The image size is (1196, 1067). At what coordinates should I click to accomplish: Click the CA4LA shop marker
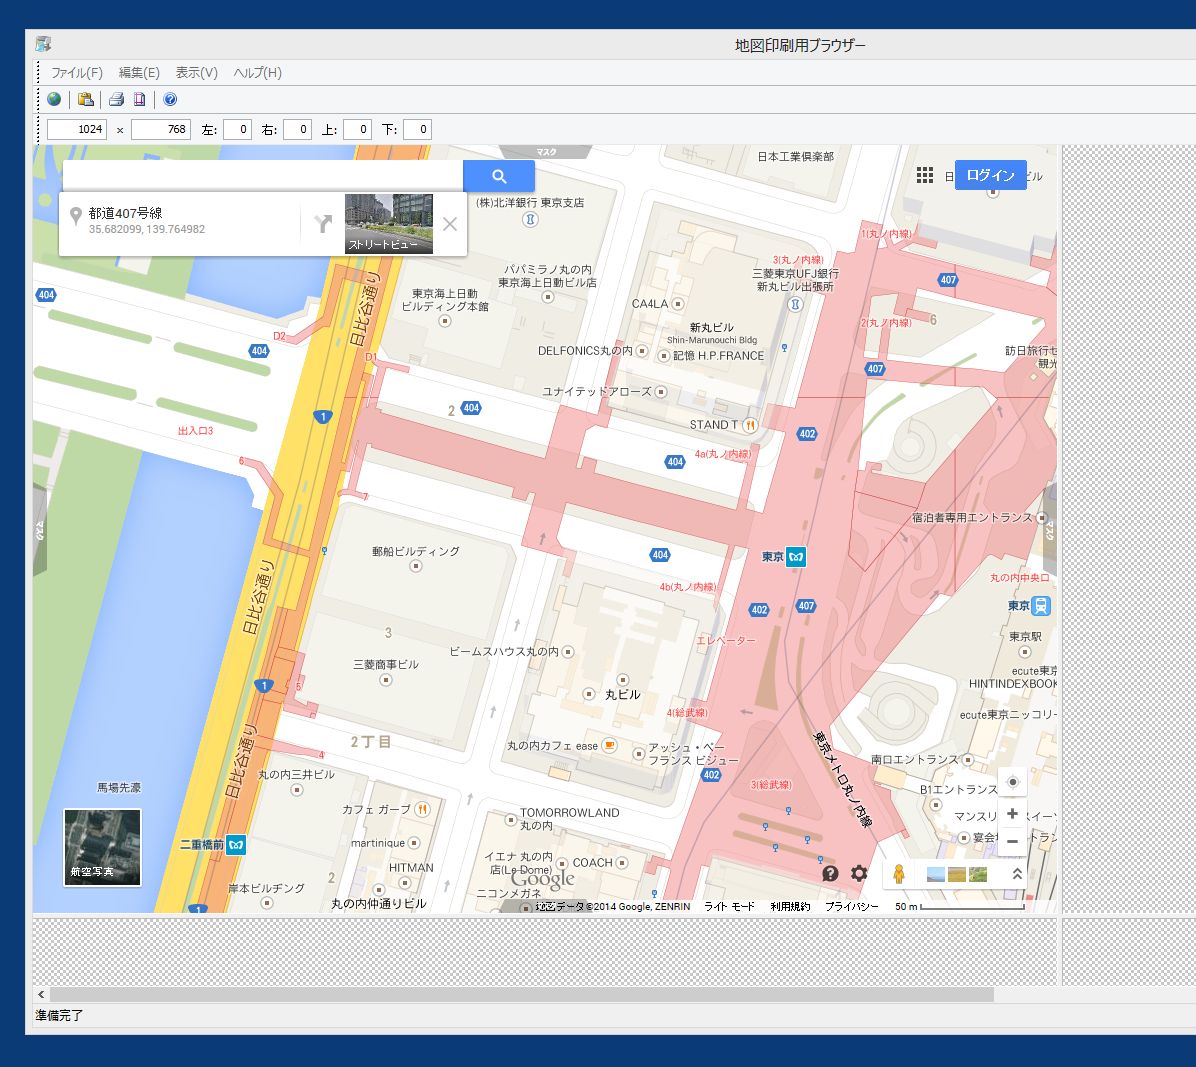pos(677,304)
